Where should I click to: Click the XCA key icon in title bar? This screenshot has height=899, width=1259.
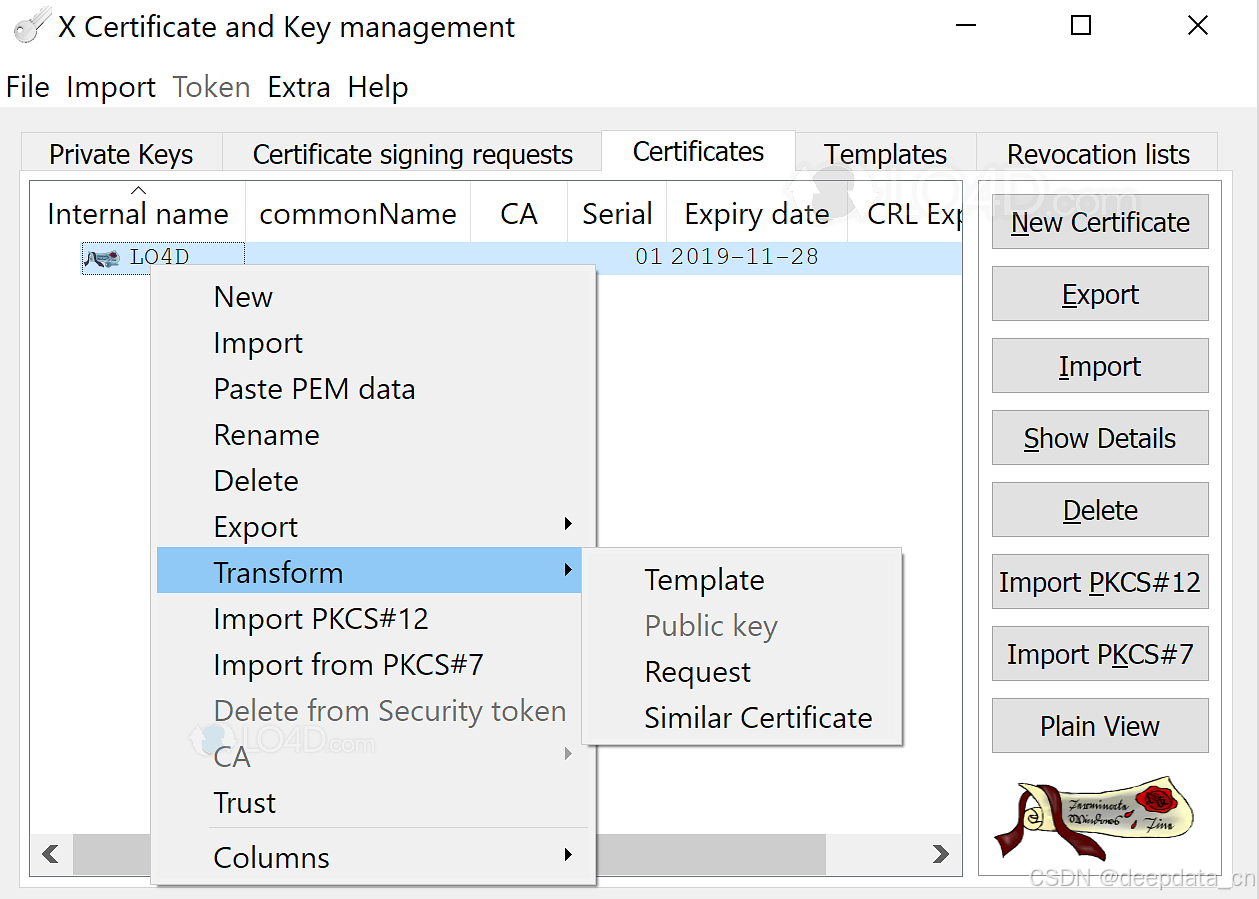30,26
